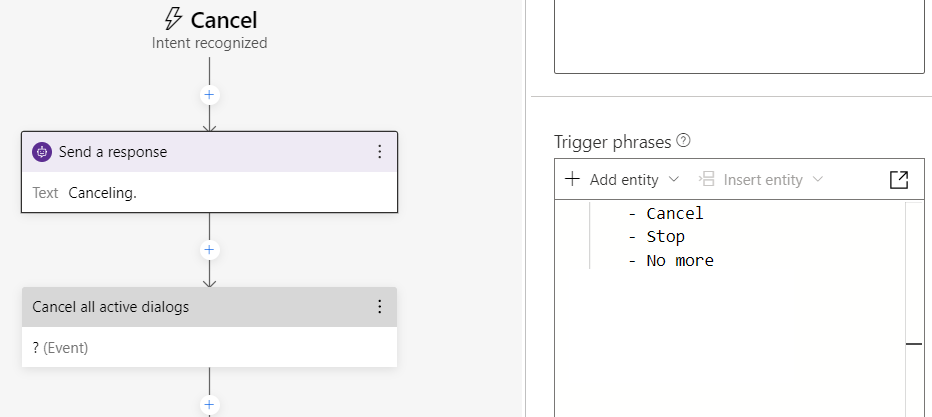Screen dimensions: 932x417
Task: Add action after the Send a response node
Action: (x=209, y=250)
